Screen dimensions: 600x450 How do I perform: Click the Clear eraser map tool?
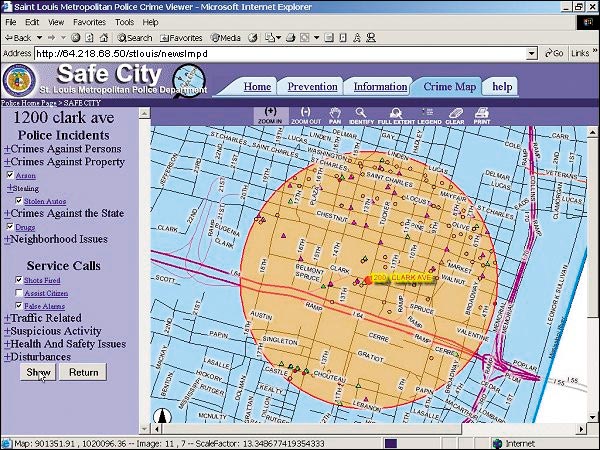click(455, 115)
